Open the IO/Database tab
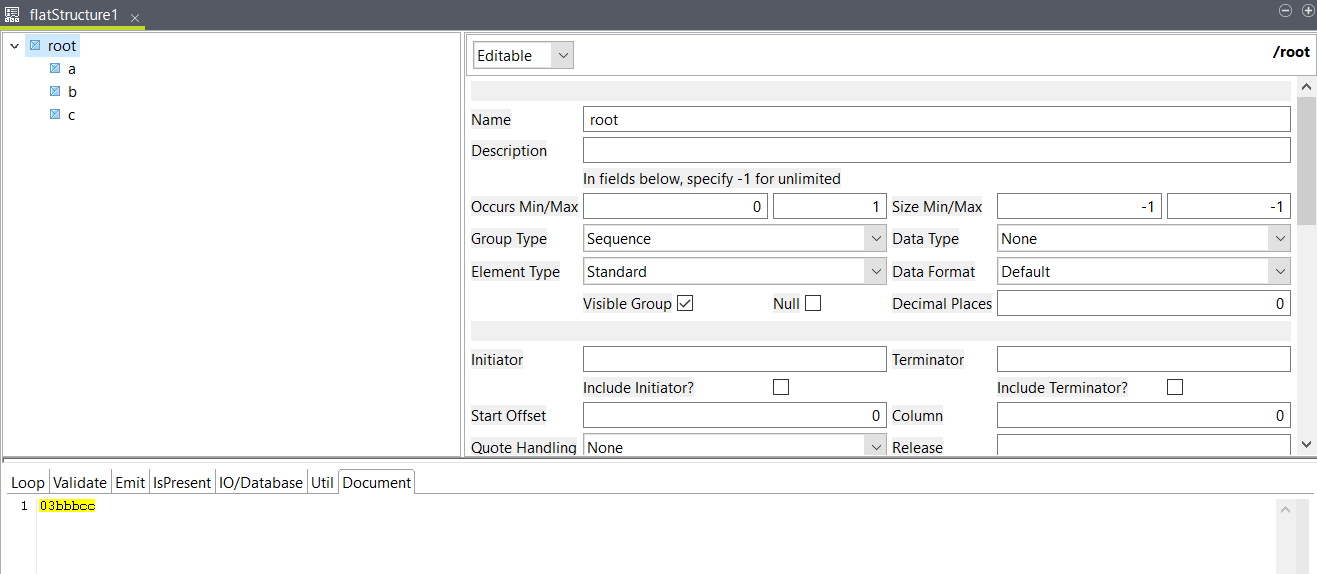Viewport: 1317px width, 574px height. [x=262, y=482]
